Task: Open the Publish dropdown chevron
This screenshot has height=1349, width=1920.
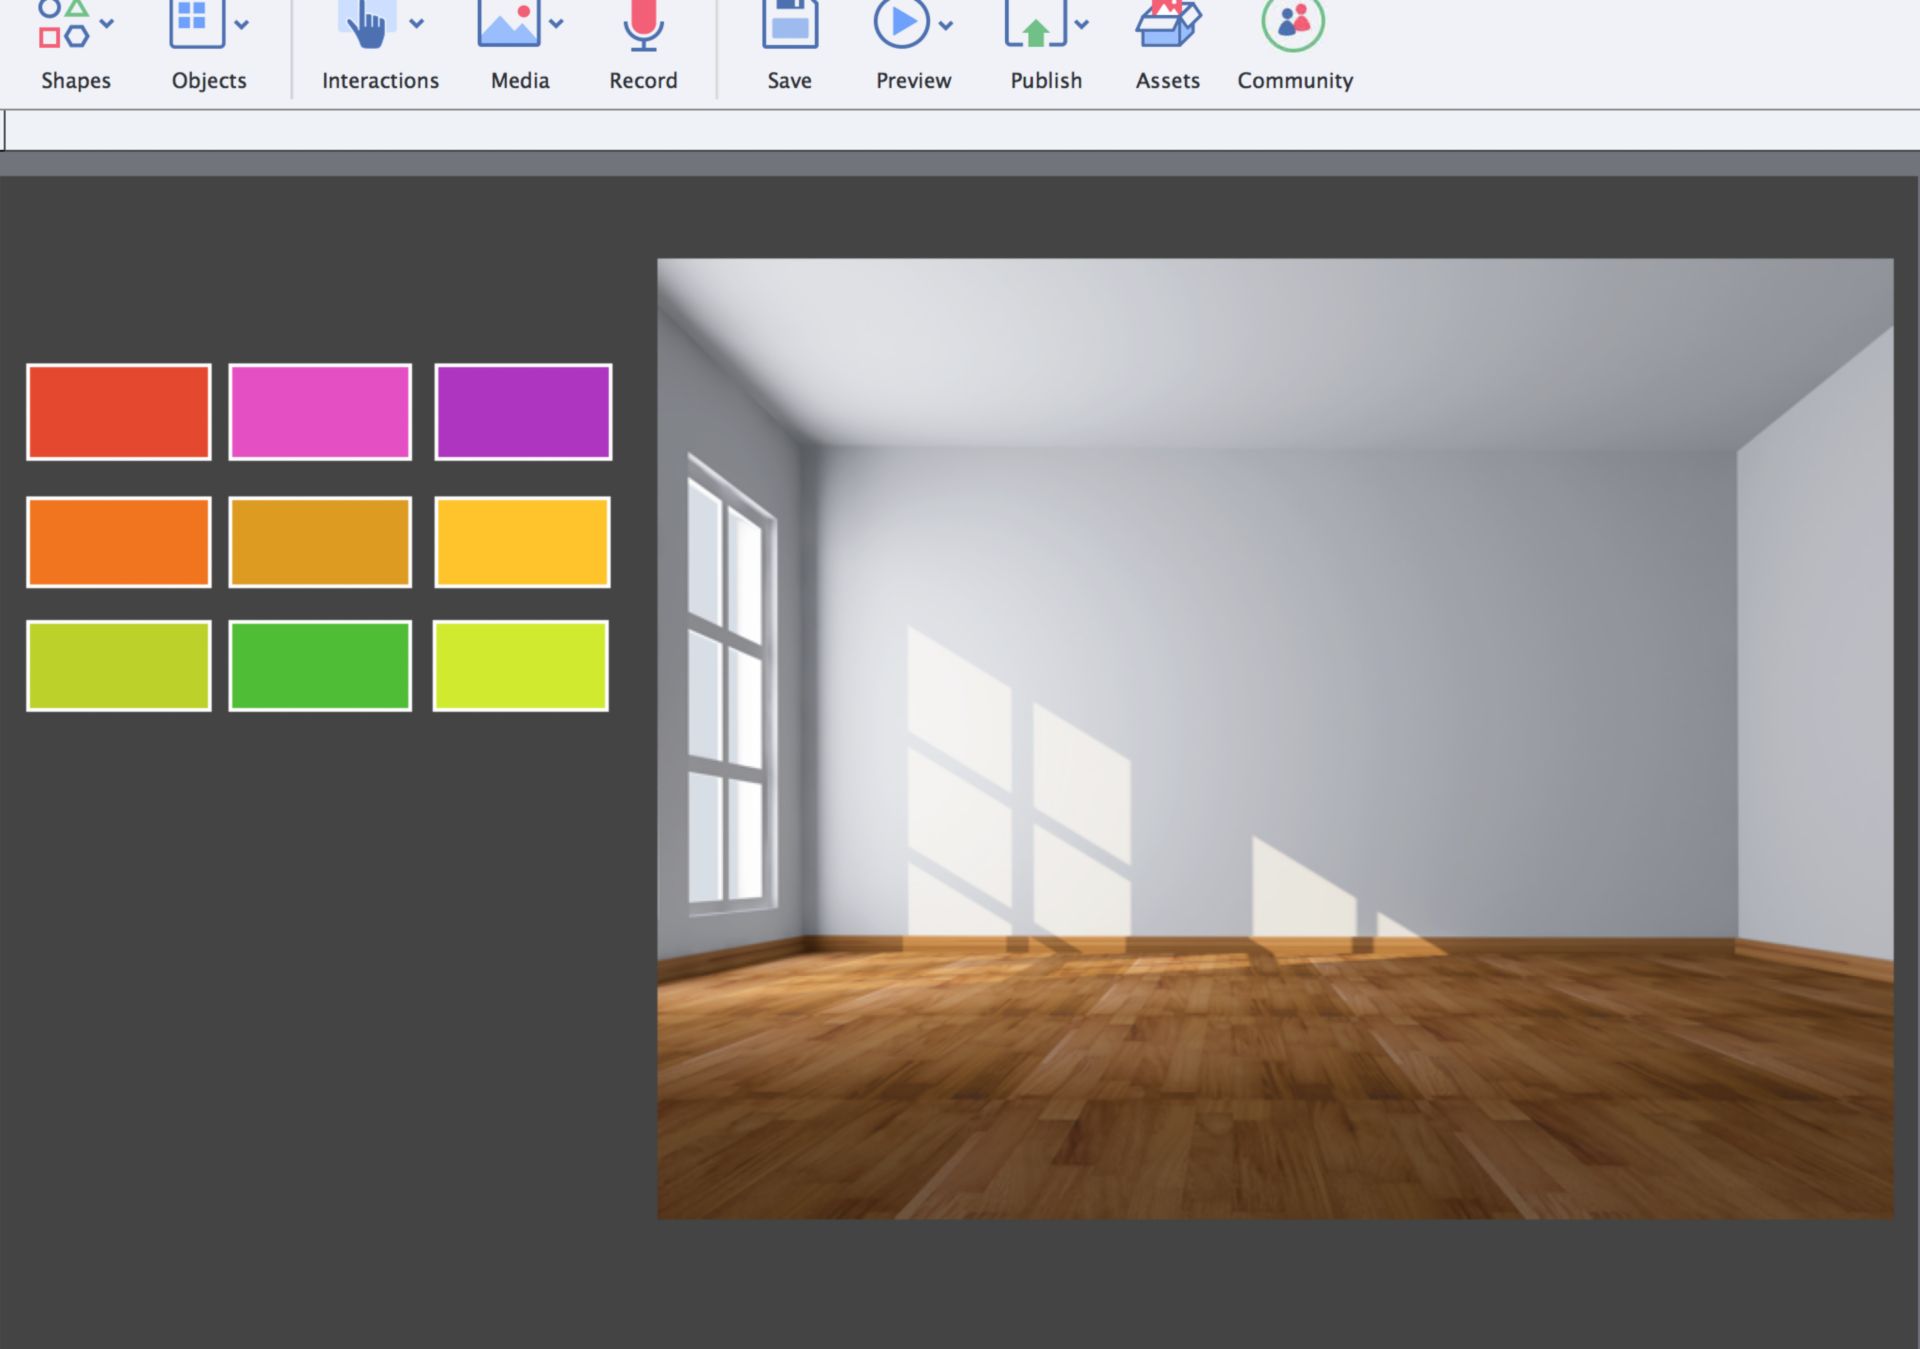Action: [1081, 24]
